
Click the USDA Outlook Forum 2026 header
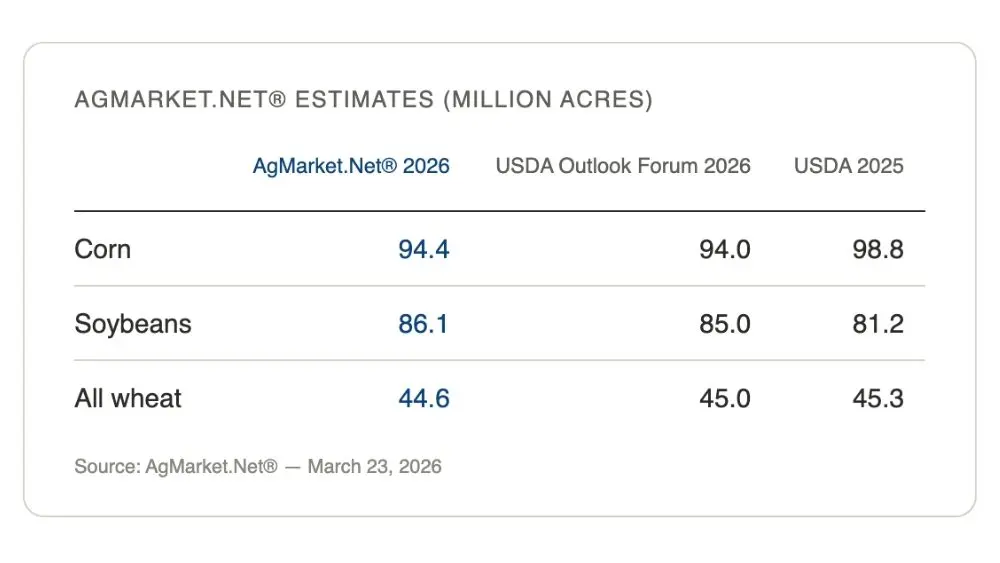click(x=623, y=166)
